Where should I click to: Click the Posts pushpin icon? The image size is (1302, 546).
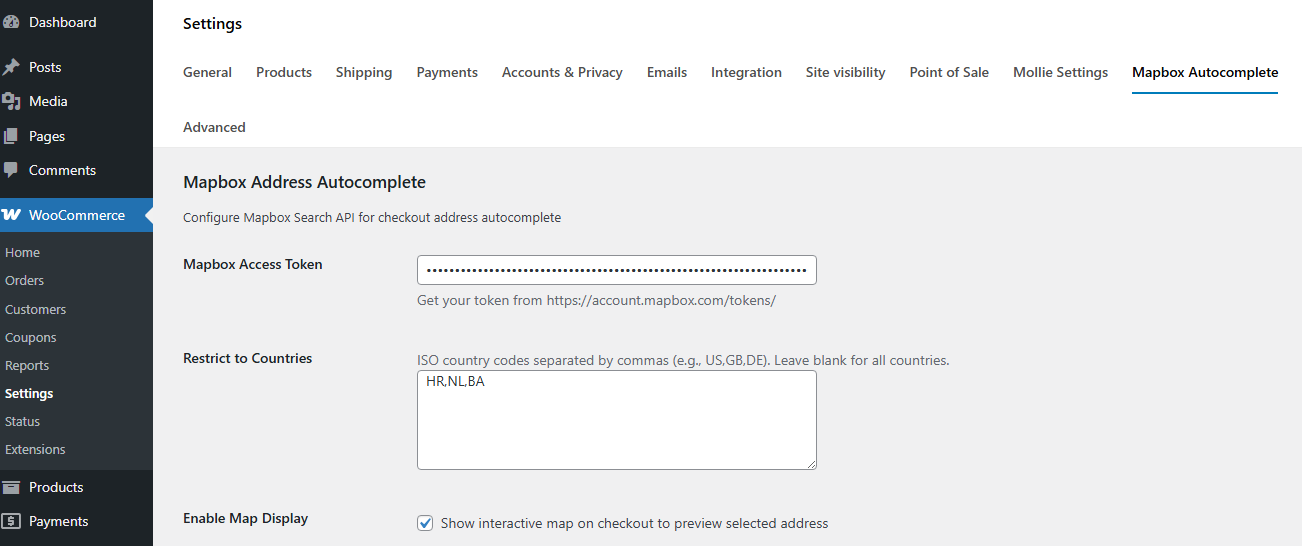11,67
